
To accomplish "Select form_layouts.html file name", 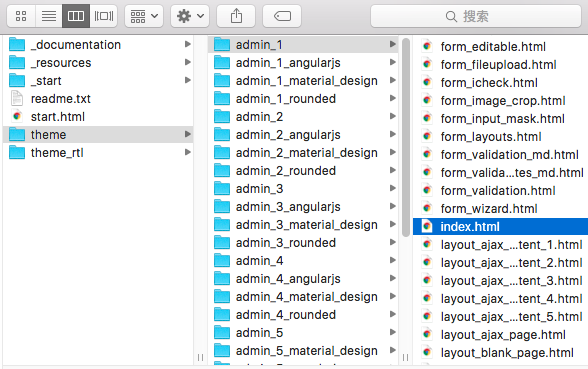I will tap(491, 137).
